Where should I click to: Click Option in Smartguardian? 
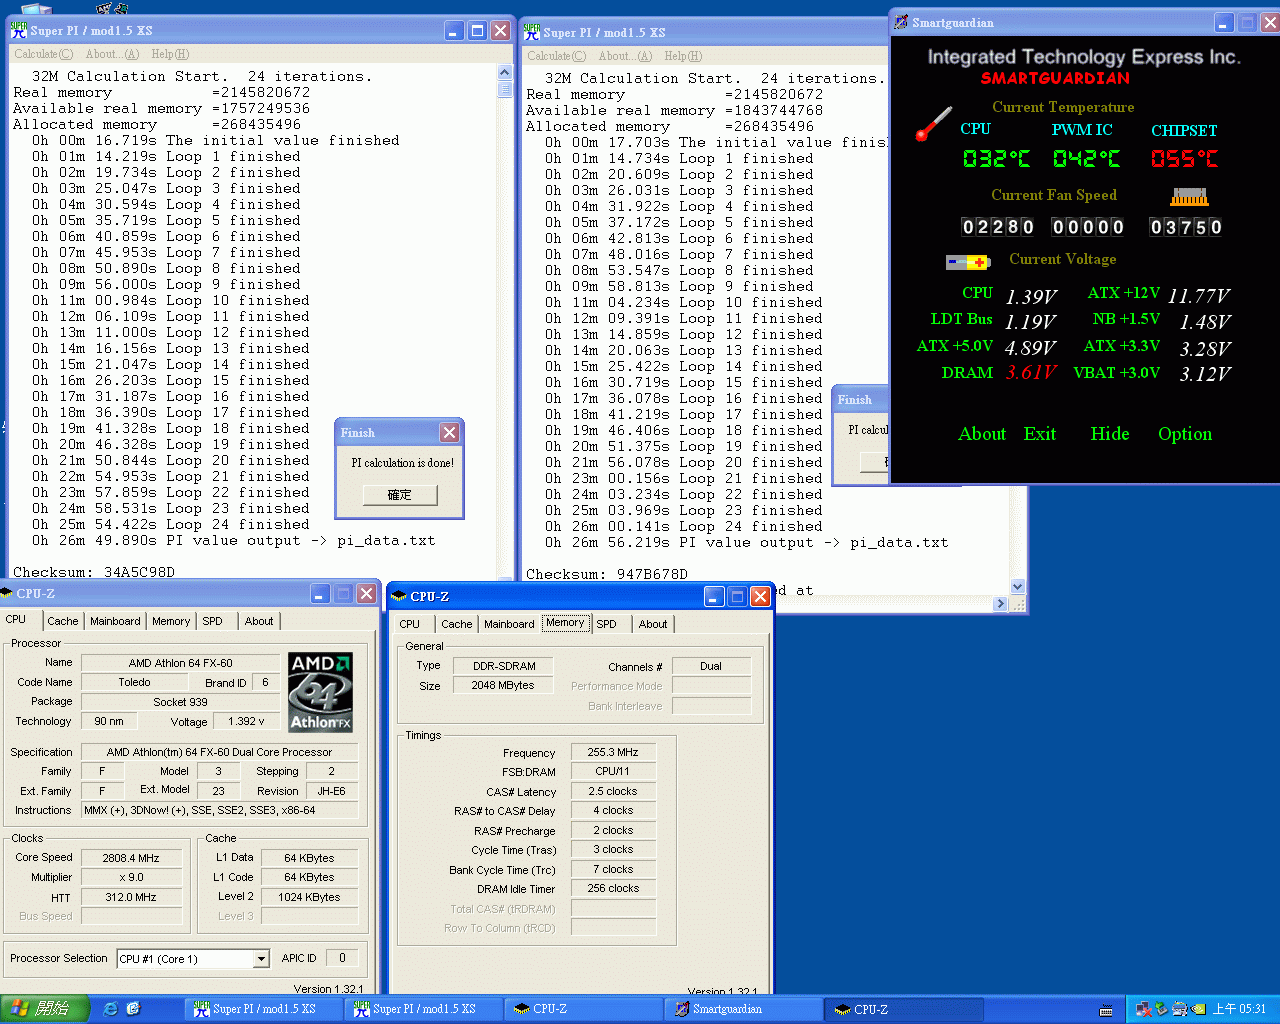click(1185, 434)
